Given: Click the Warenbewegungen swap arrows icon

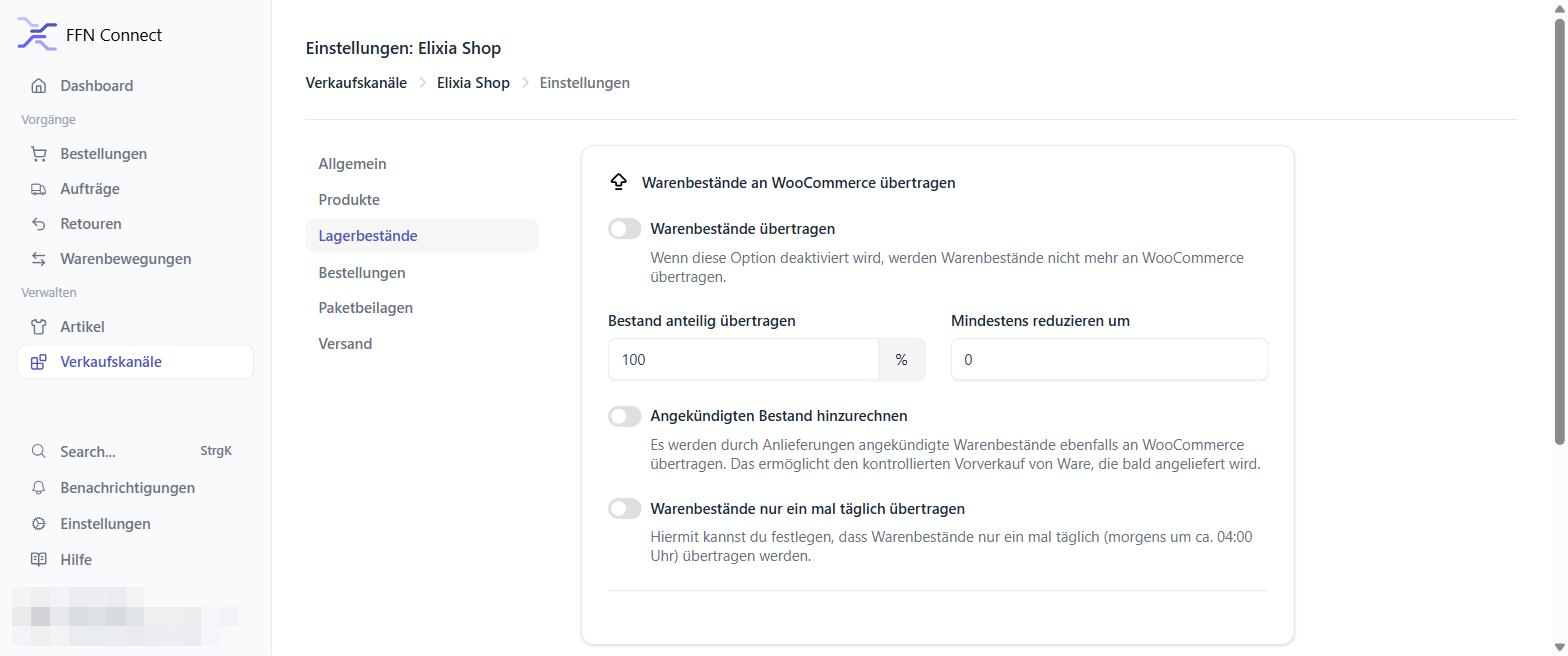Looking at the screenshot, I should point(39,259).
